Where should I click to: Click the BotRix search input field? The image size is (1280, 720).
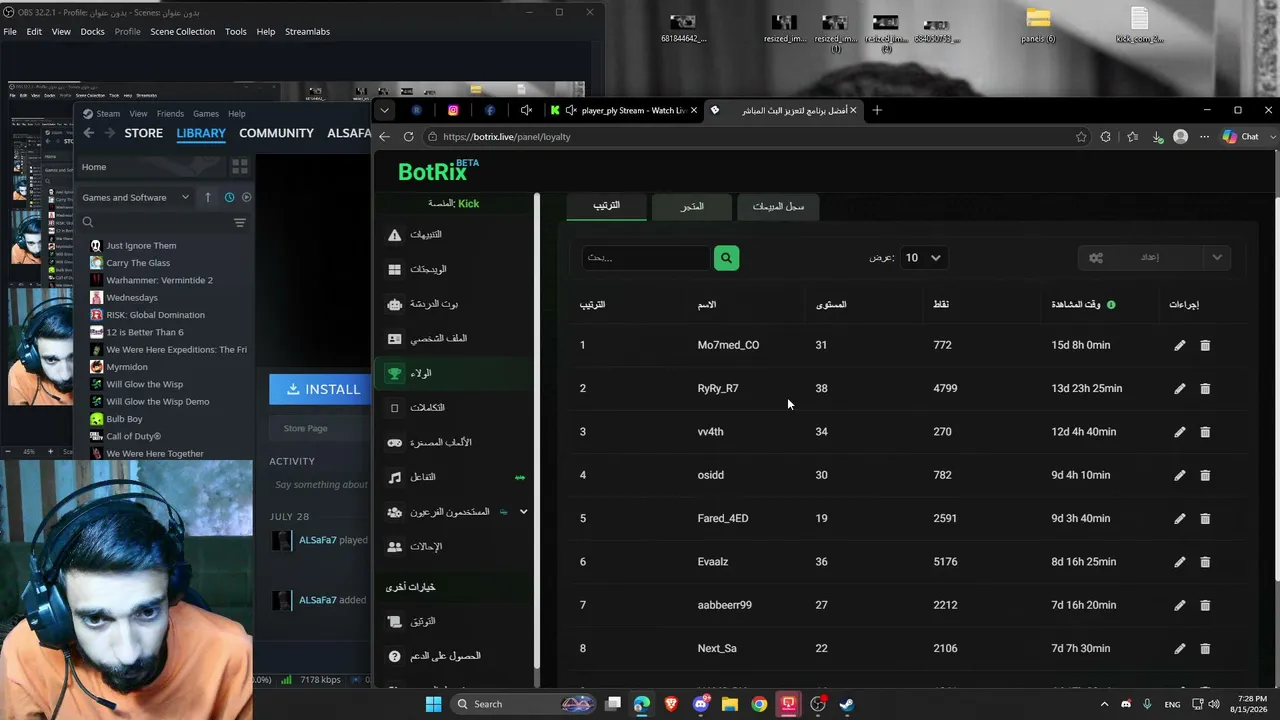tap(645, 258)
